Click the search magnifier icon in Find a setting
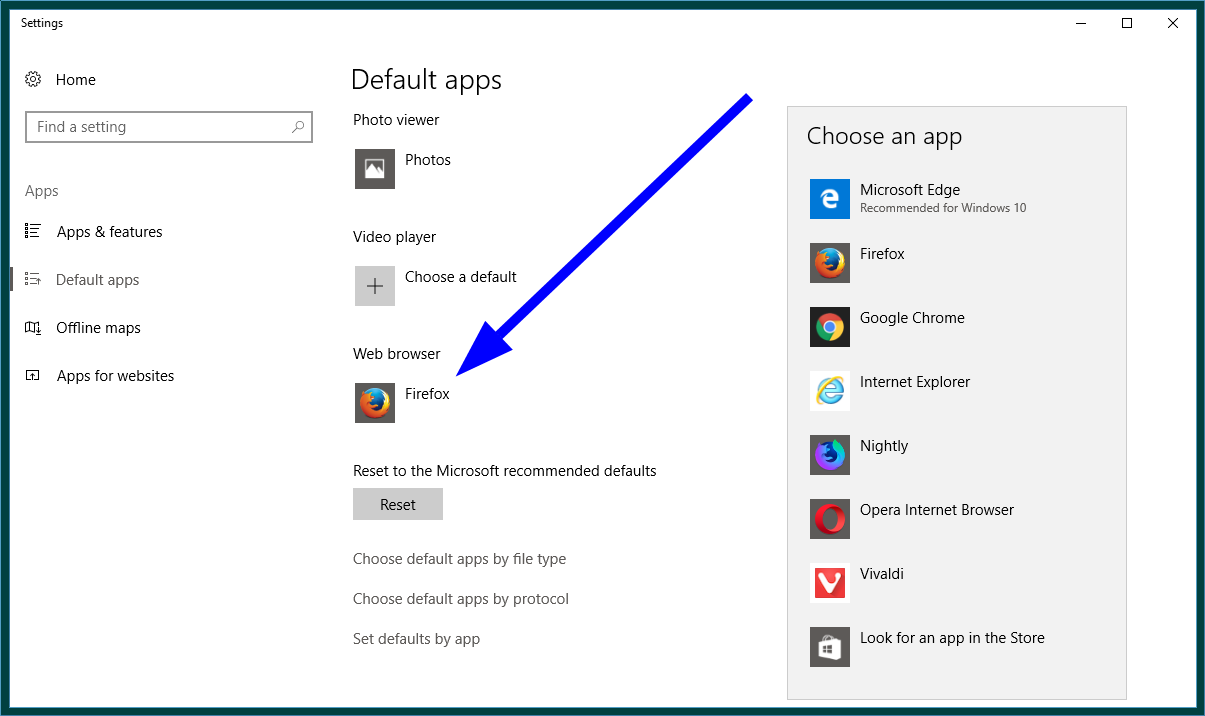Viewport: 1205px width, 716px height. [298, 127]
